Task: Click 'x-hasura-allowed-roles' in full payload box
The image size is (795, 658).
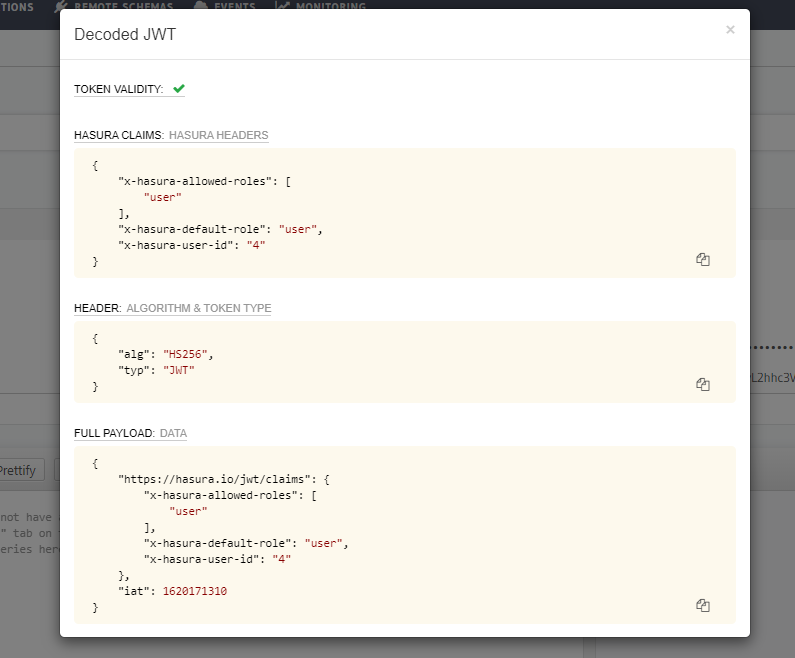Action: 224,495
